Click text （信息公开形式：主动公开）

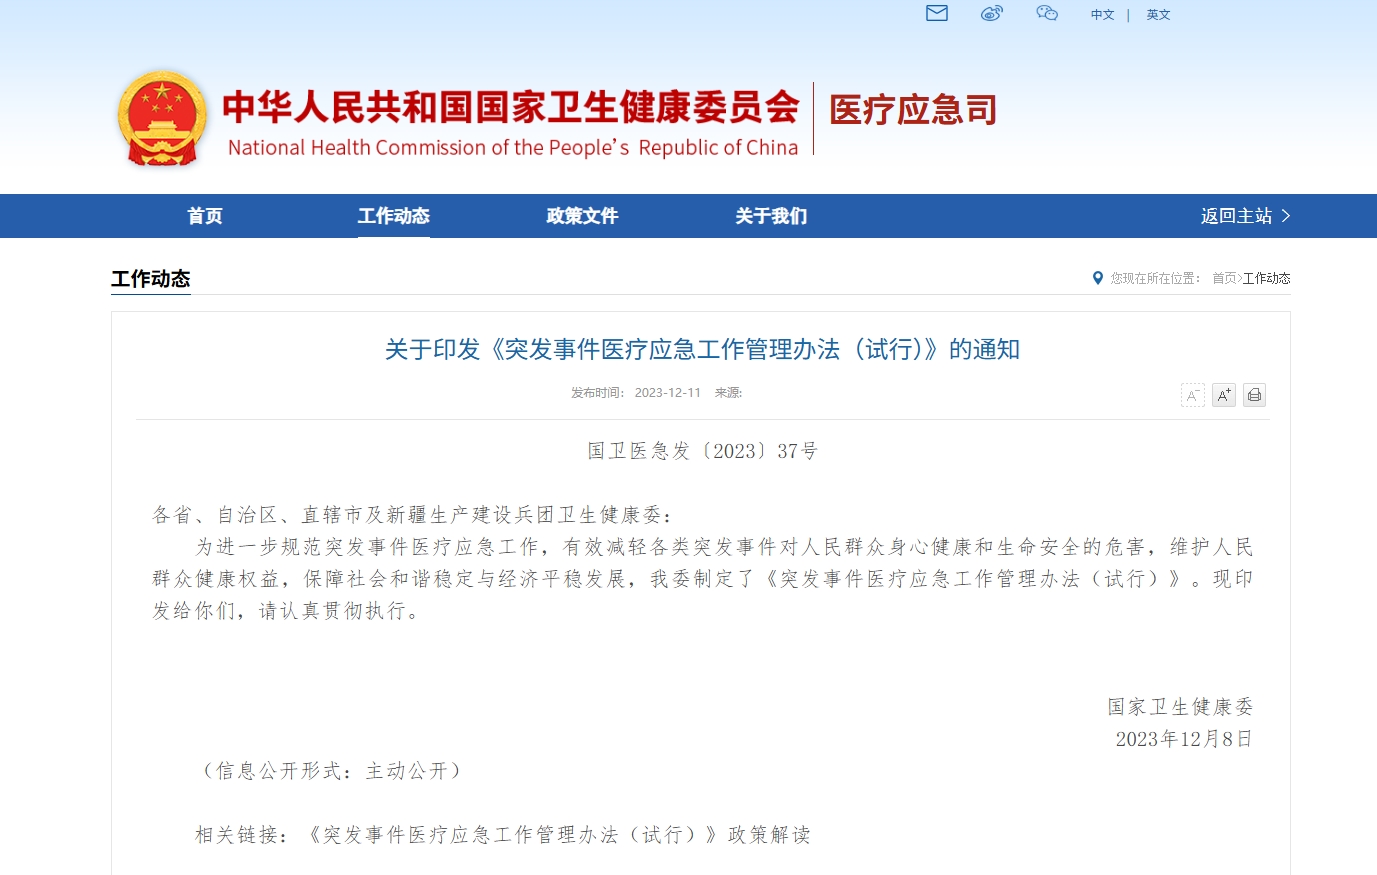[331, 771]
